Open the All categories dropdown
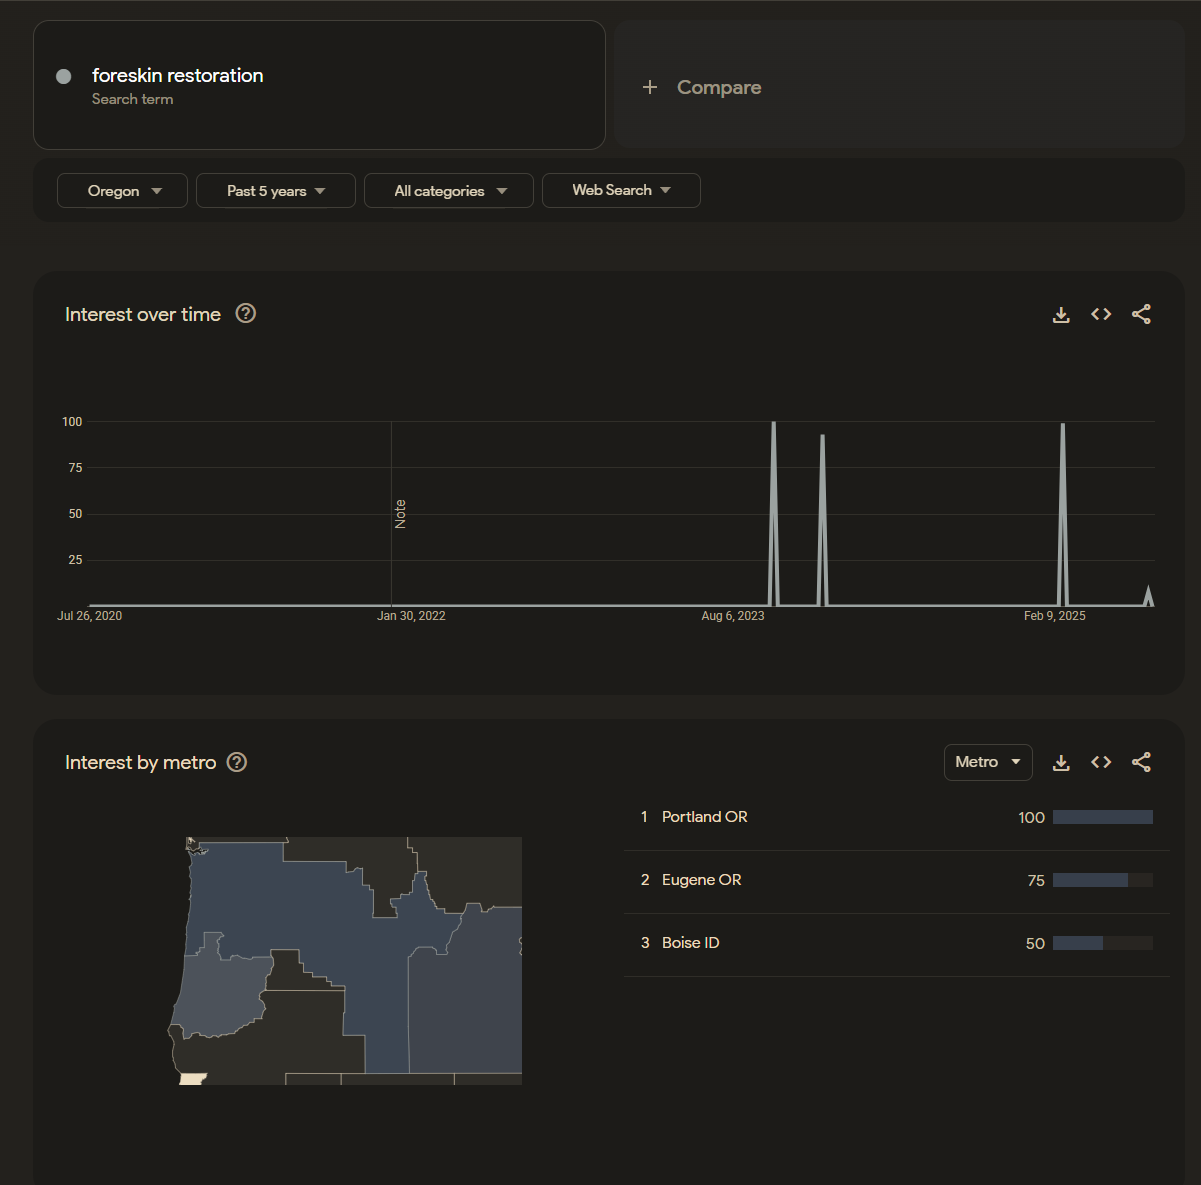Viewport: 1201px width, 1185px height. [x=449, y=191]
